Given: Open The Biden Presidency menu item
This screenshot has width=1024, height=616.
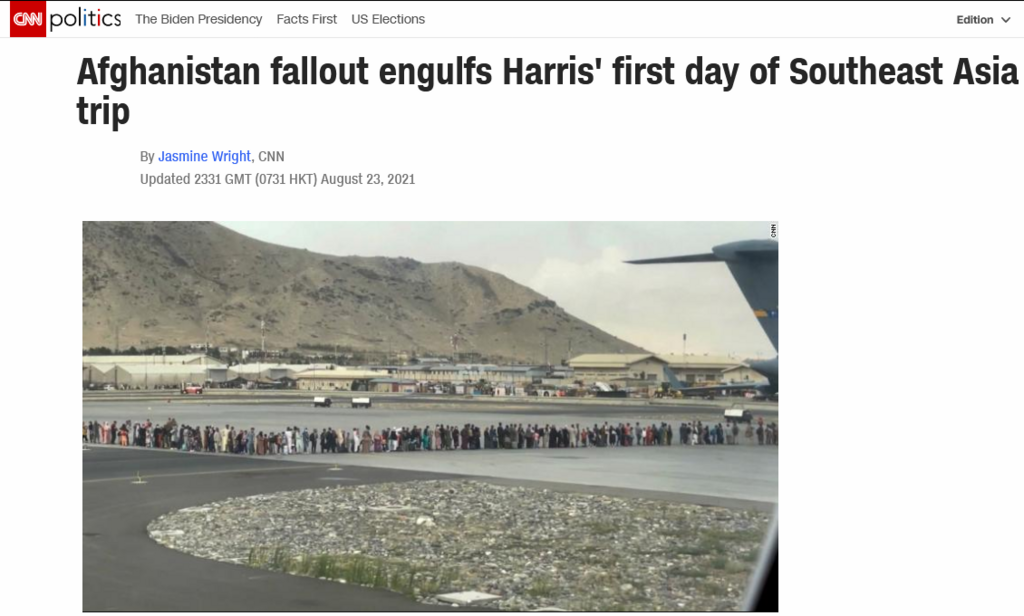Looking at the screenshot, I should pyautogui.click(x=199, y=20).
